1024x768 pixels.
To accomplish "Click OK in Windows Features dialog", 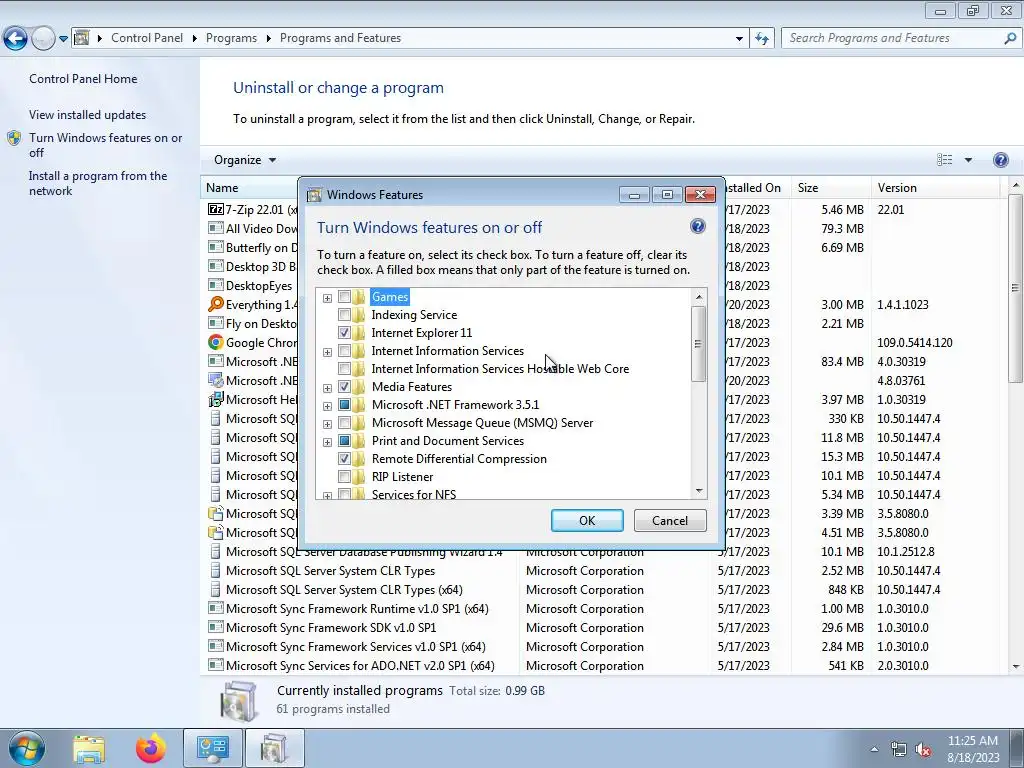I will (586, 520).
